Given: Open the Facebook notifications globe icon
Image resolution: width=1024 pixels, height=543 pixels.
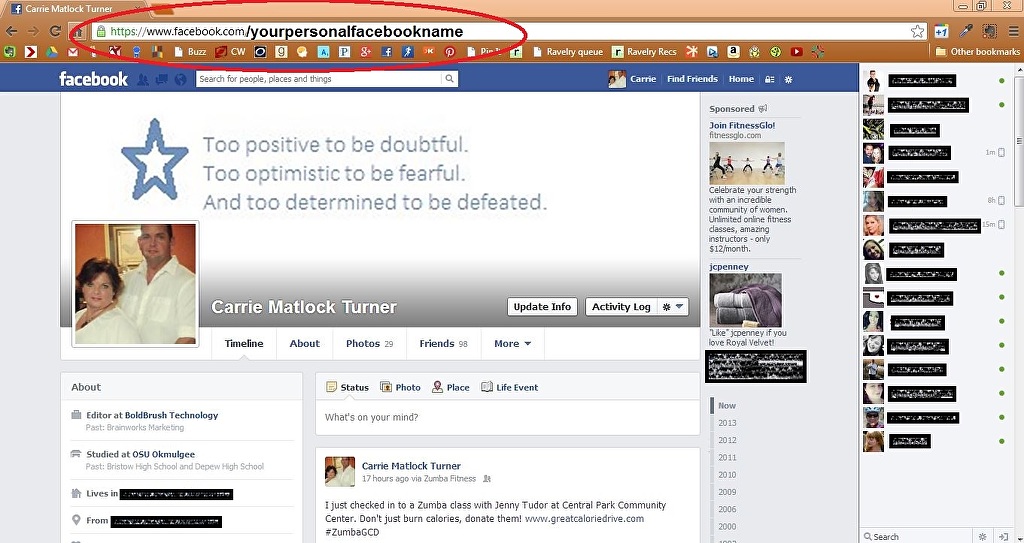Looking at the screenshot, I should pyautogui.click(x=181, y=79).
